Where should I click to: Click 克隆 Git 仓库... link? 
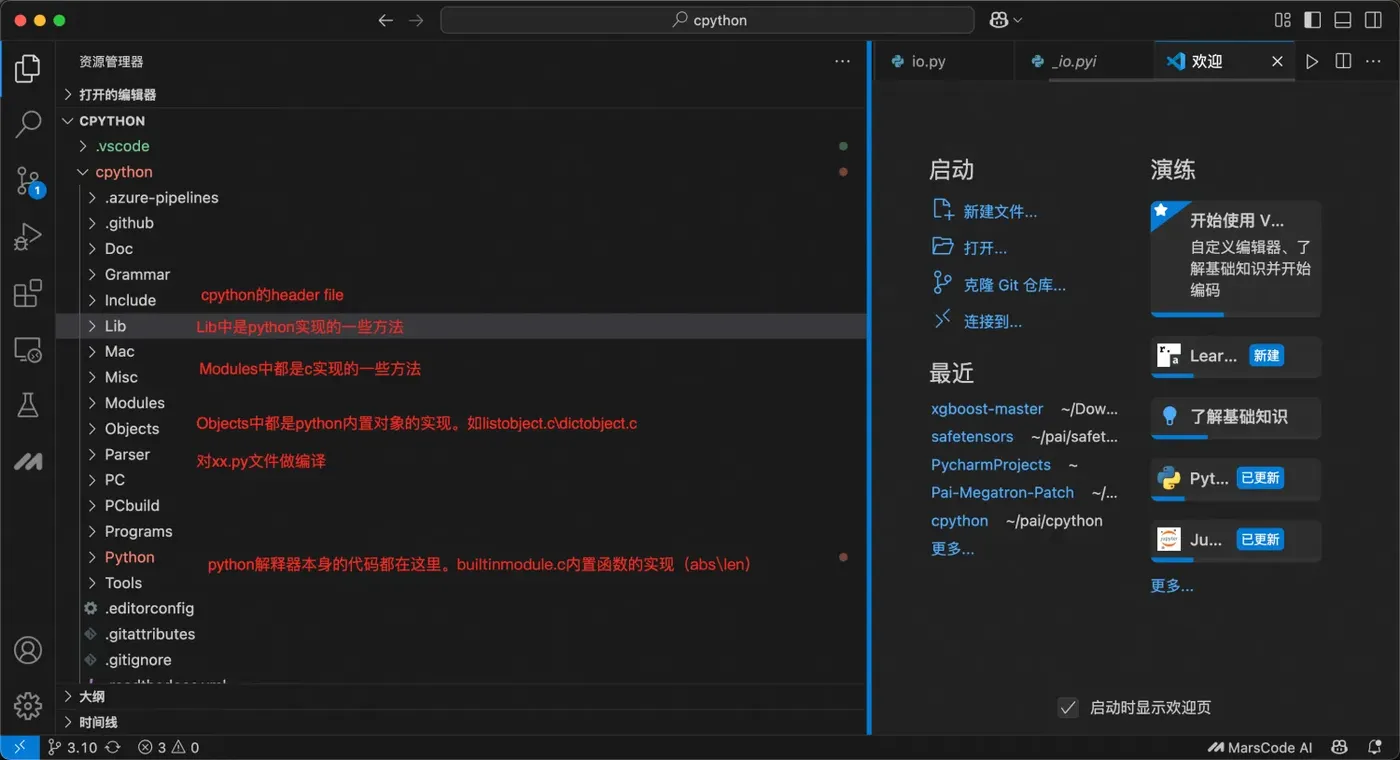click(999, 285)
